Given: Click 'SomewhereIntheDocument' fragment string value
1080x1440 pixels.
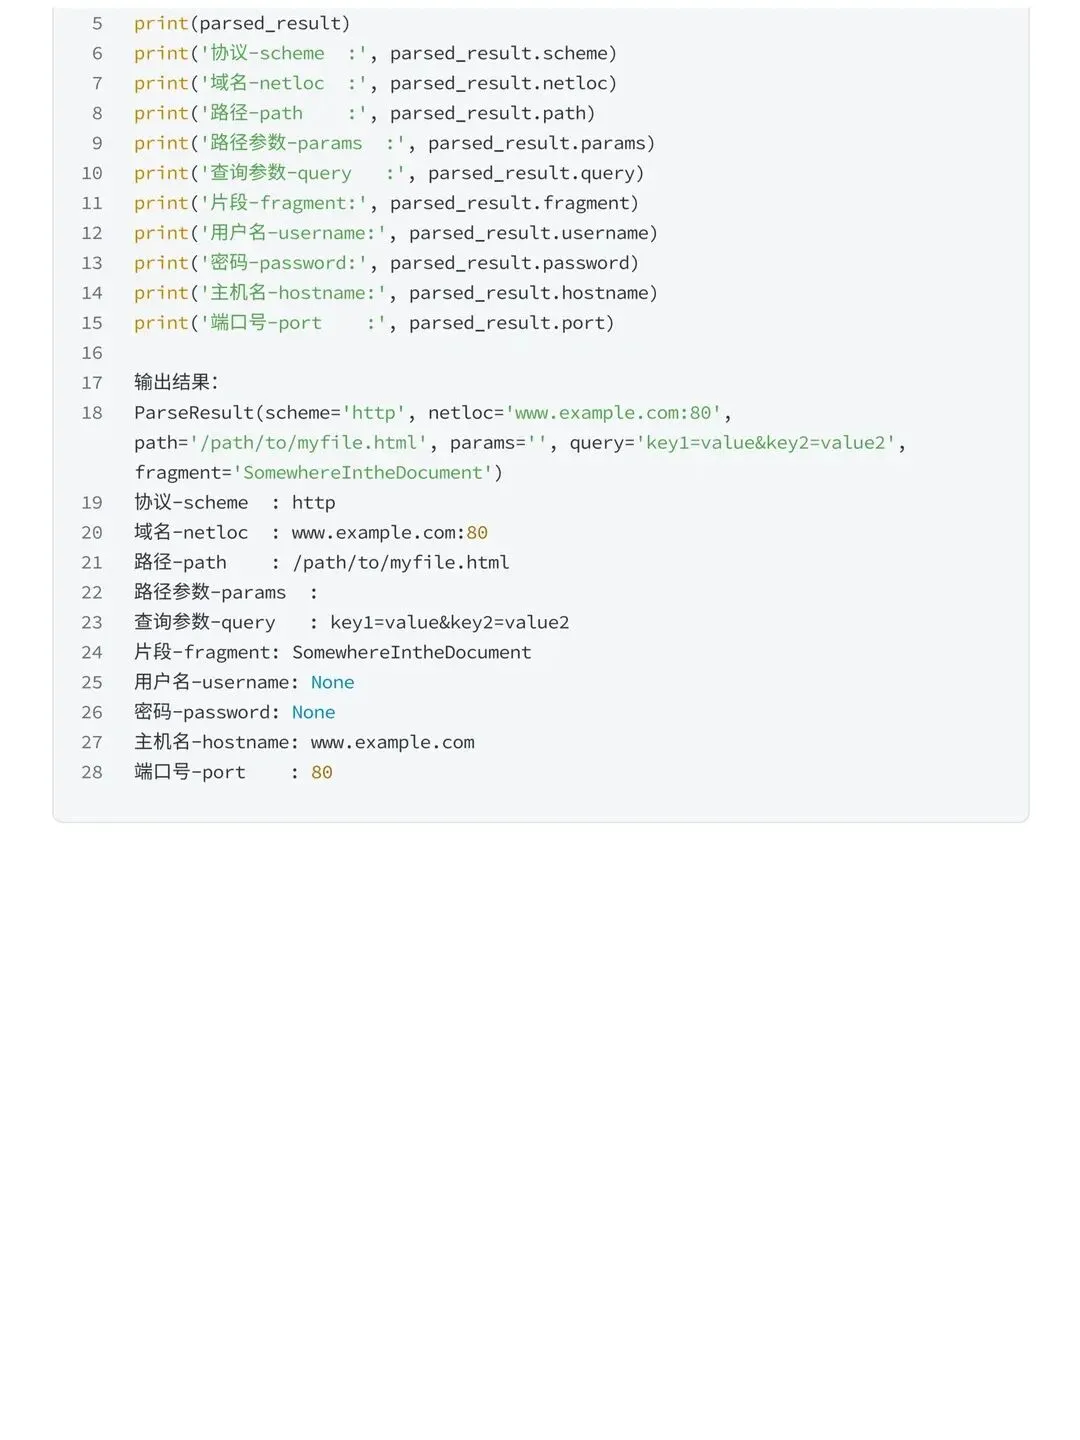Looking at the screenshot, I should [363, 473].
